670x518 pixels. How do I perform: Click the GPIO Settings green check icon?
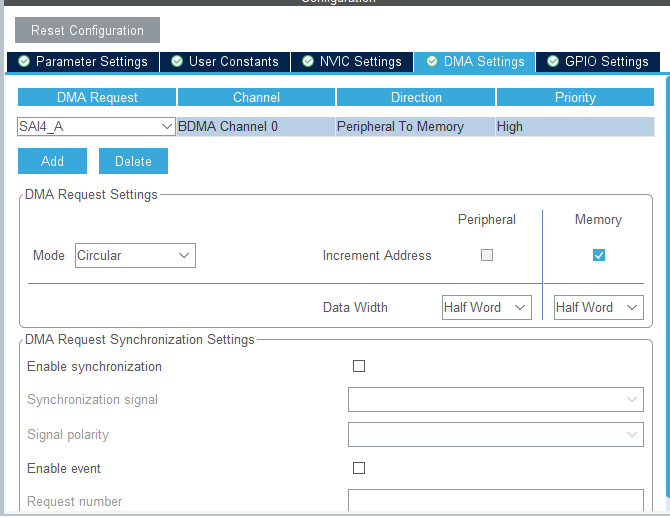coord(553,62)
